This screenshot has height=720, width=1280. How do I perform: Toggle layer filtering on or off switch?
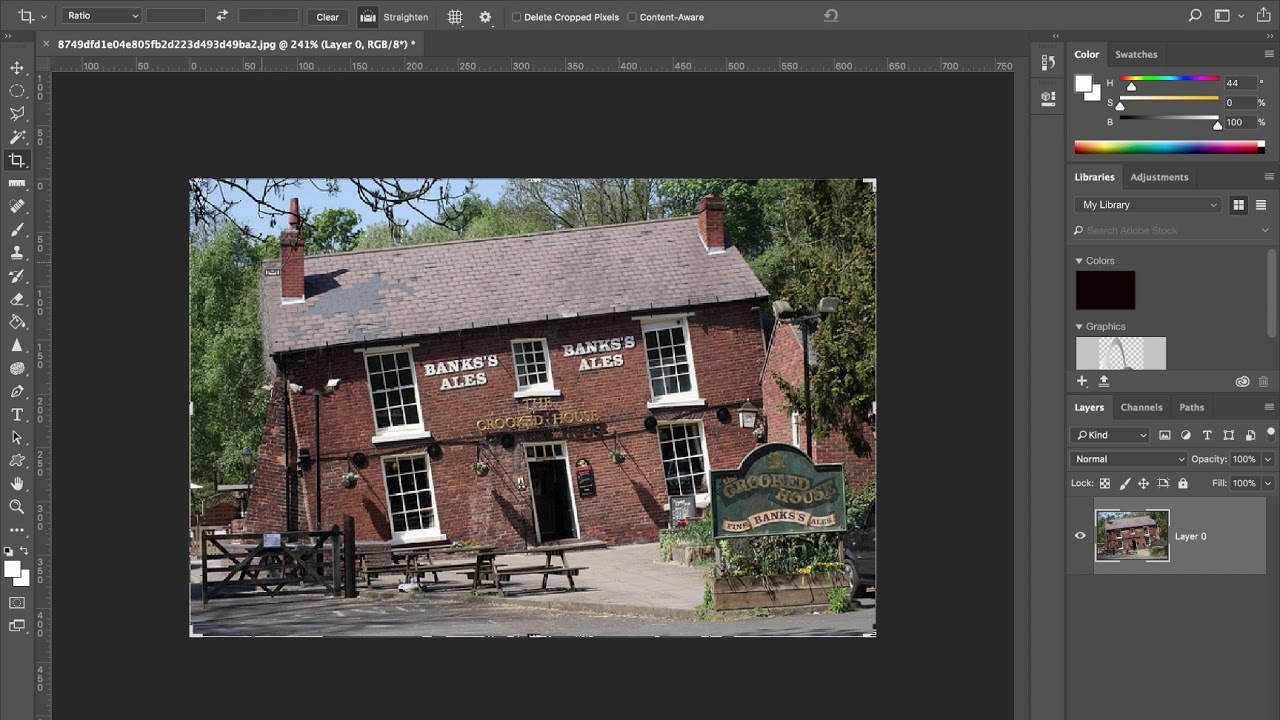[1271, 433]
